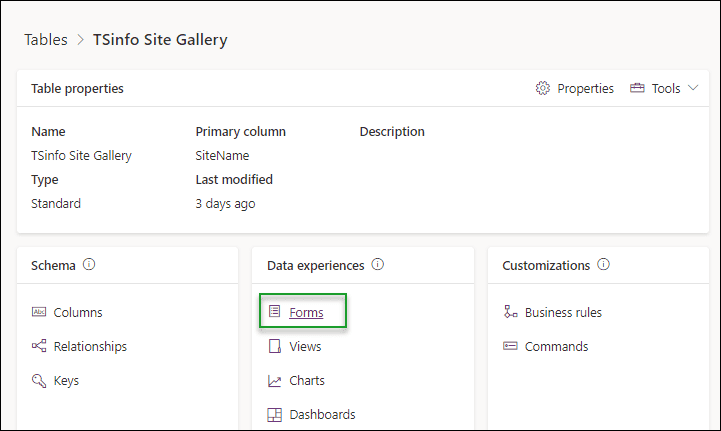Click the Relationships icon
The height and width of the screenshot is (431, 721).
click(x=39, y=346)
